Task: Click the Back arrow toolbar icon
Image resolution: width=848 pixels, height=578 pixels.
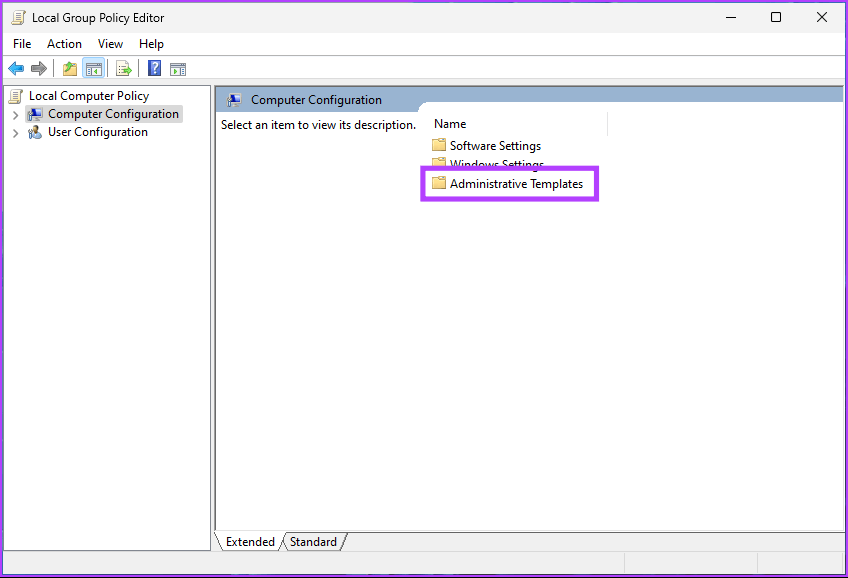Action: (16, 69)
